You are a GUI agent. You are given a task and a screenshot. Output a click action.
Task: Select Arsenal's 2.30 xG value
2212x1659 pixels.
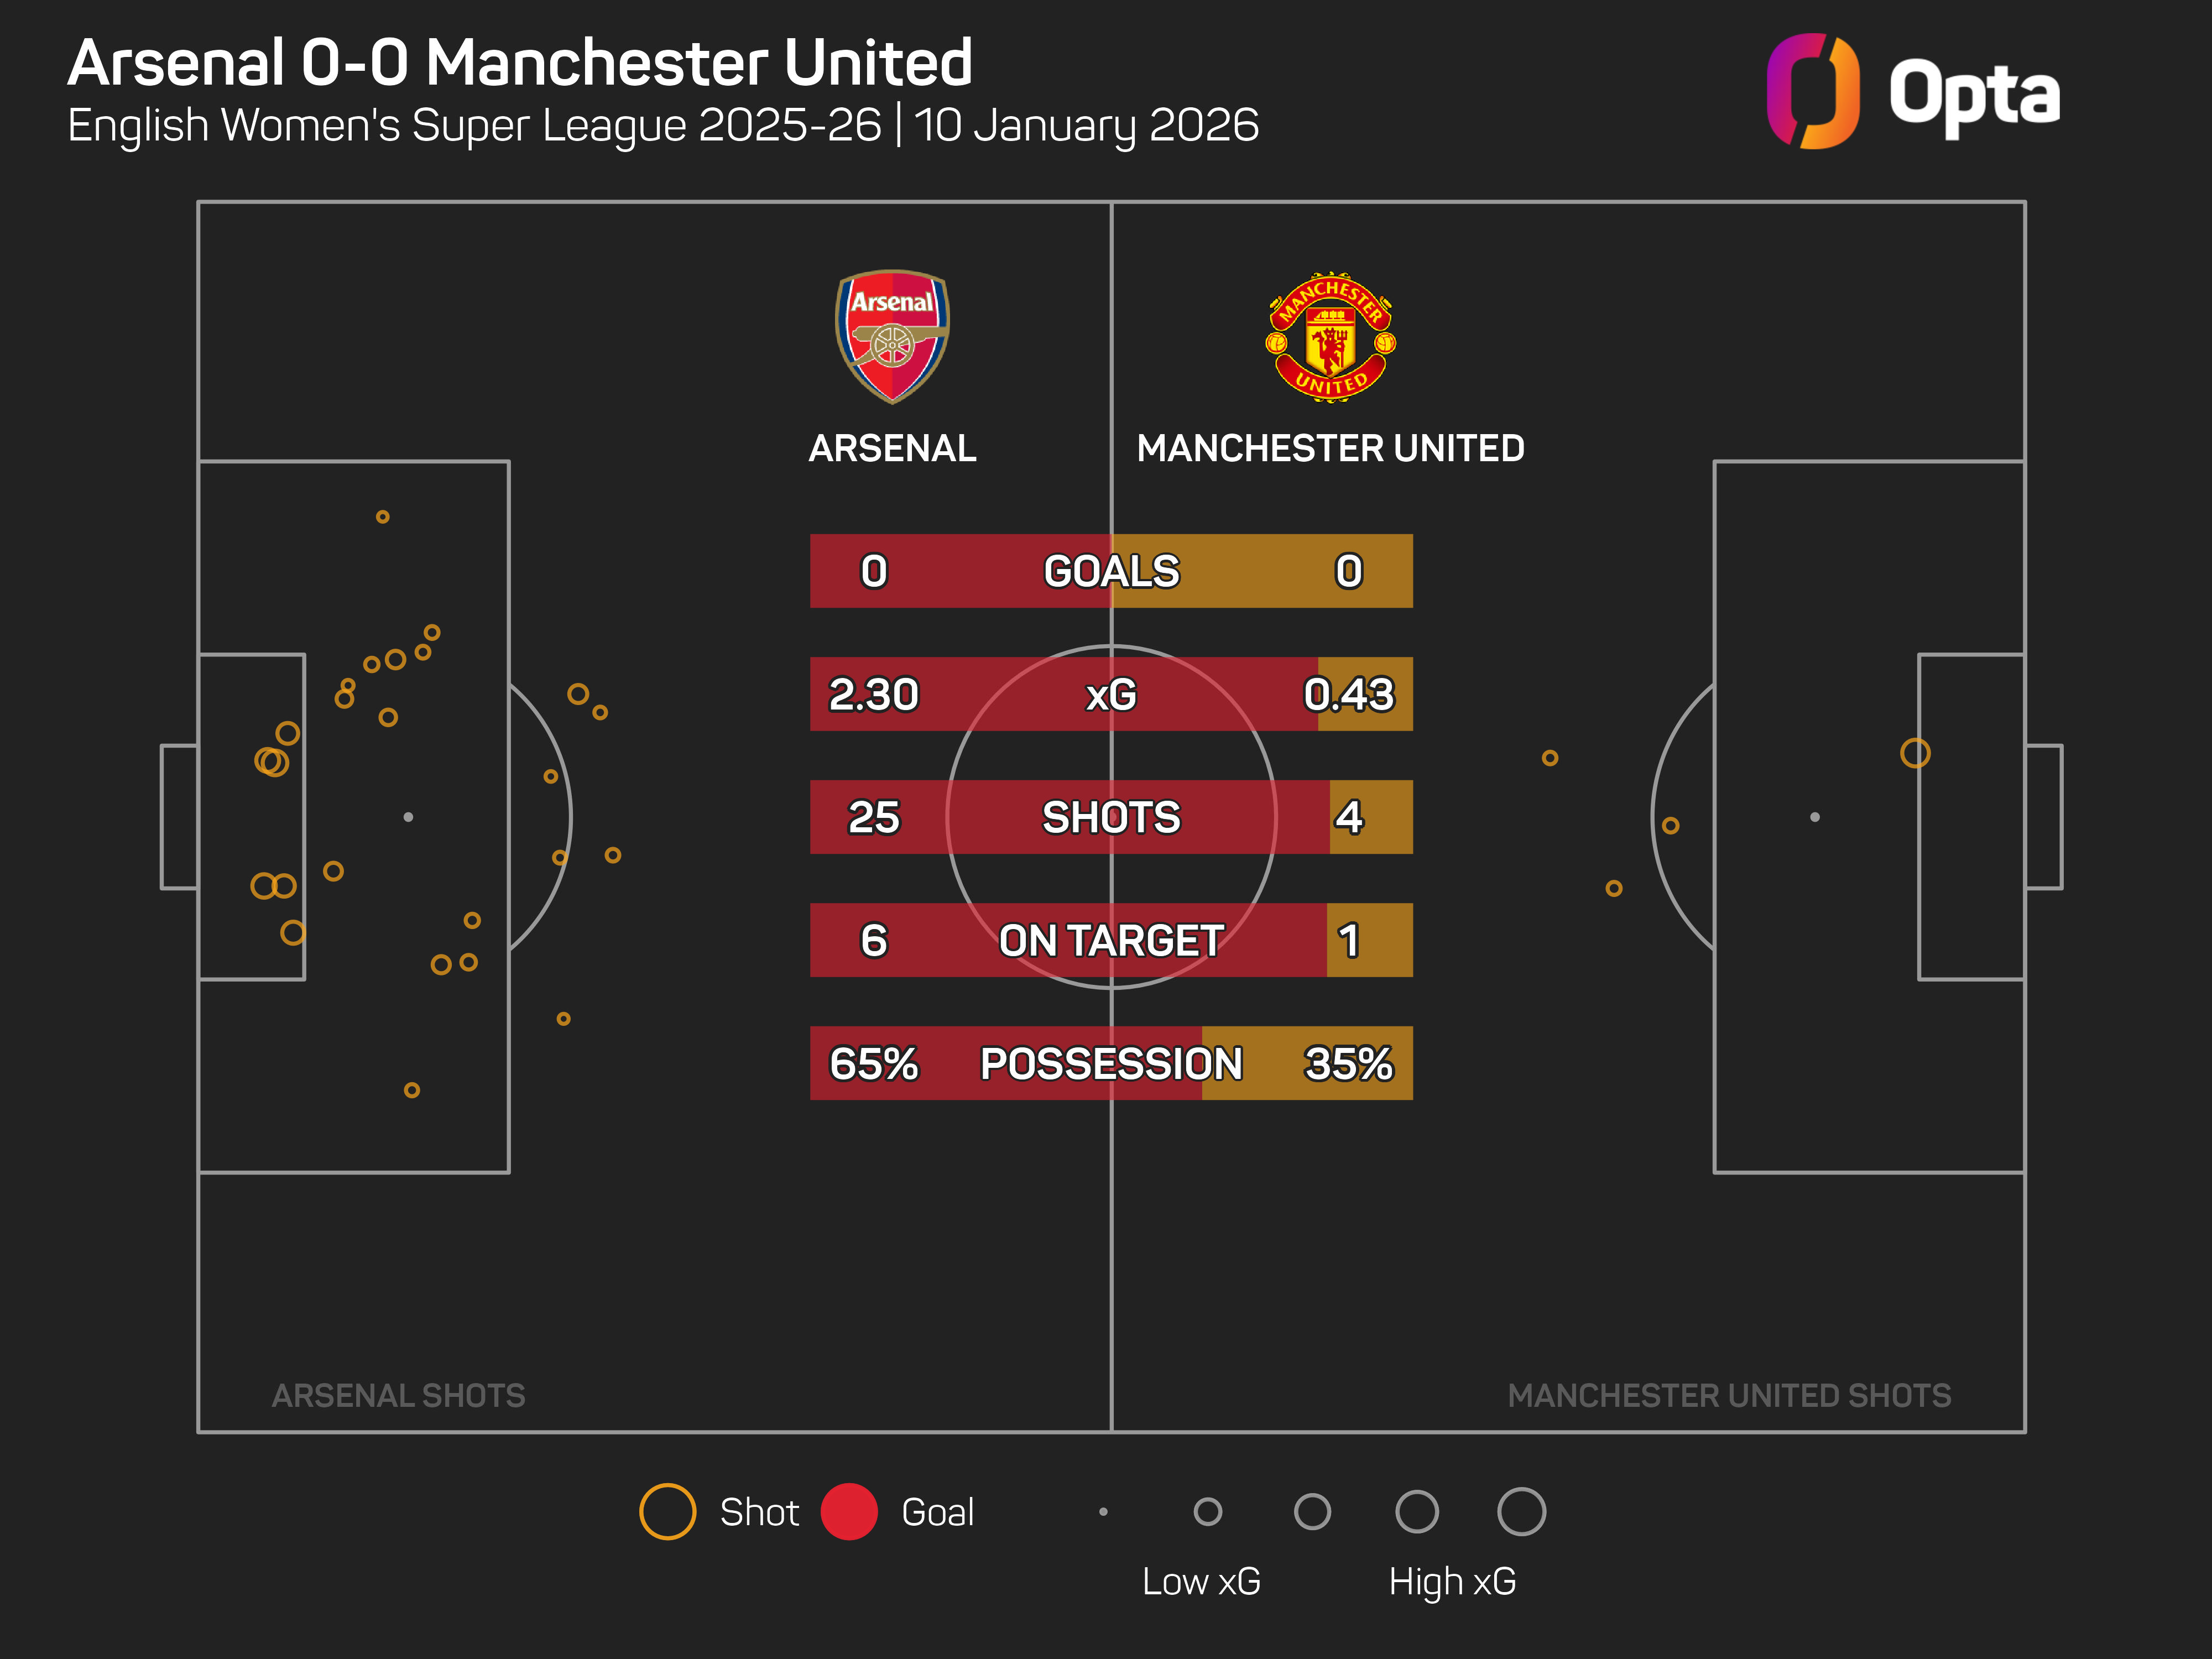(873, 694)
